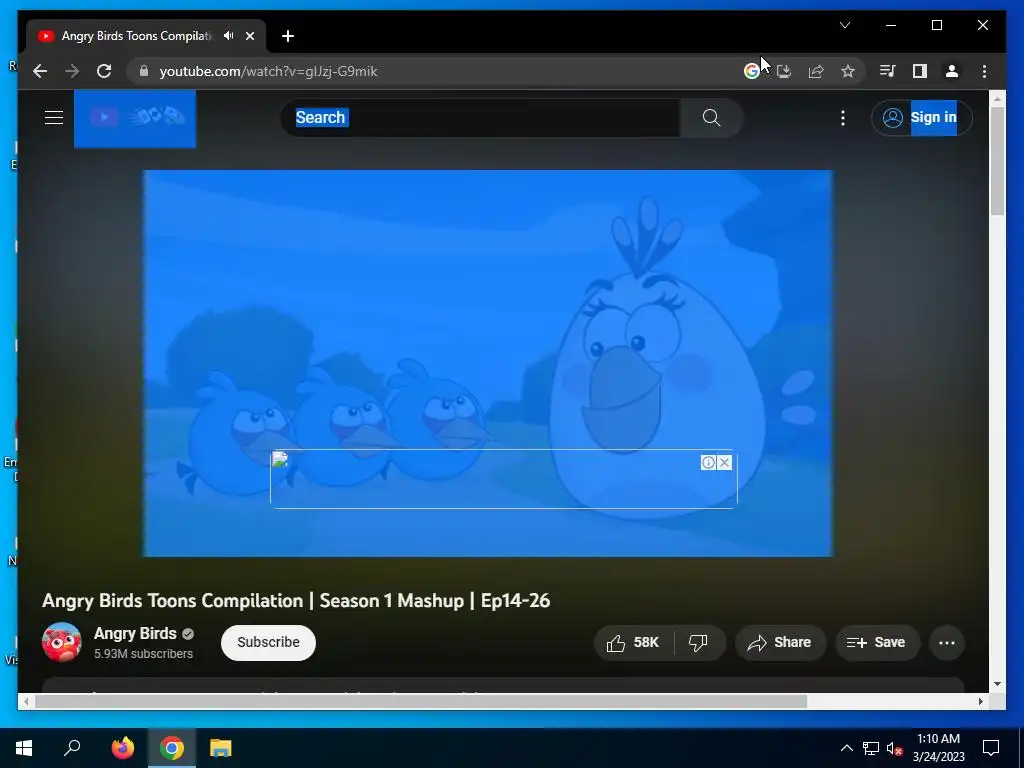This screenshot has width=1024, height=768.
Task: Like the video with thumbs up 58K
Action: (633, 643)
